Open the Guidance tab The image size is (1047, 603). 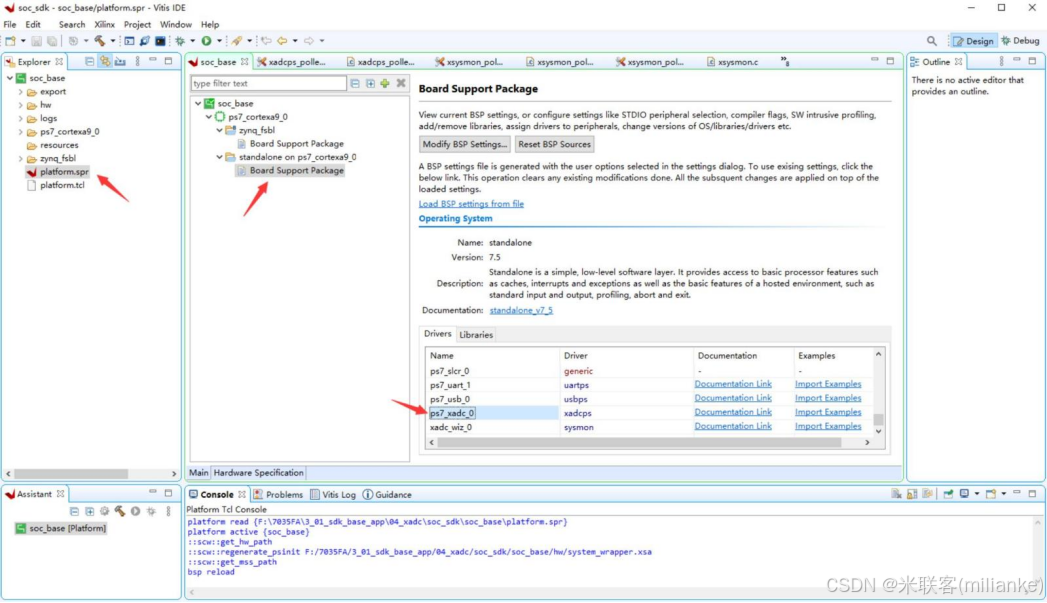(x=387, y=495)
